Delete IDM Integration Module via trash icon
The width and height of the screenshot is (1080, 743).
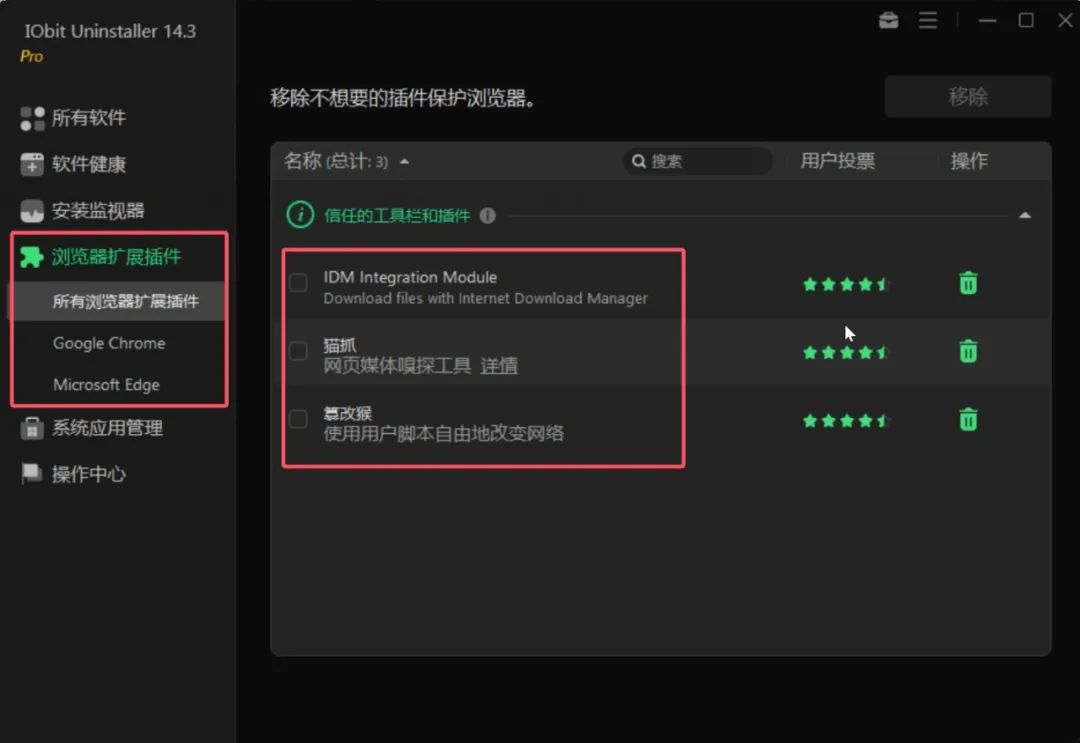click(968, 284)
